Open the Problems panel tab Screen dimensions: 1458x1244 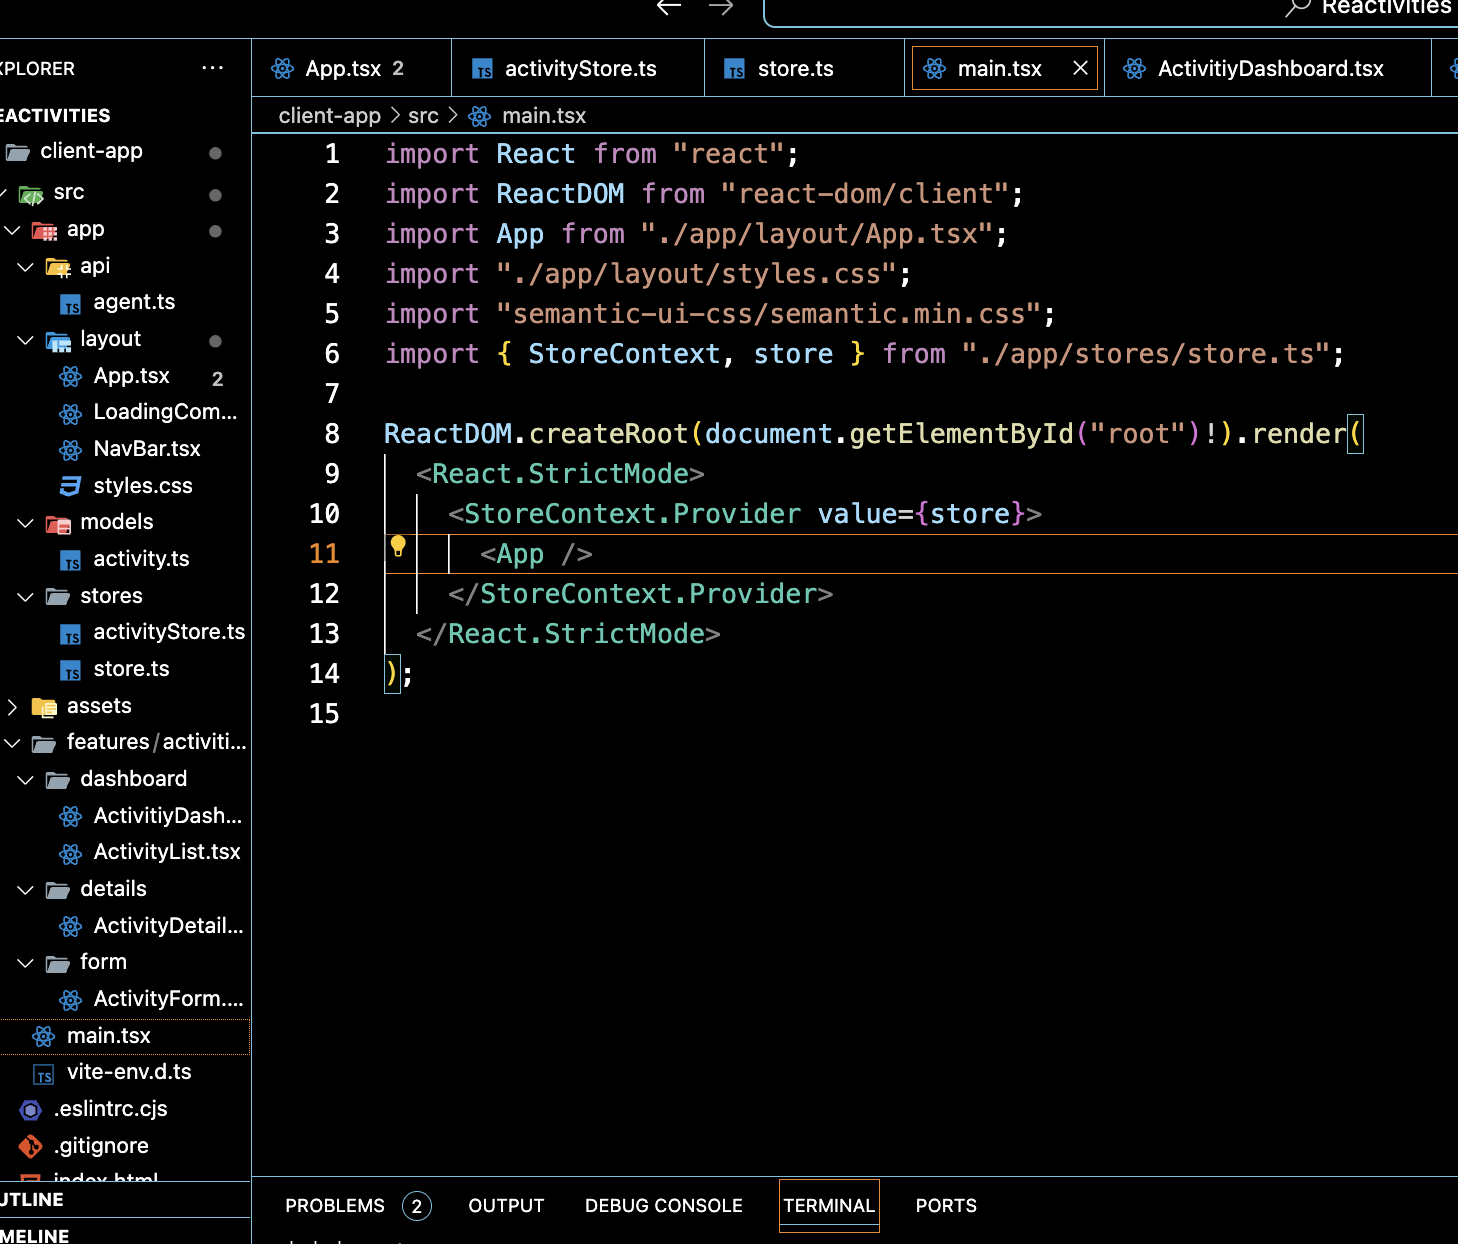(335, 1206)
